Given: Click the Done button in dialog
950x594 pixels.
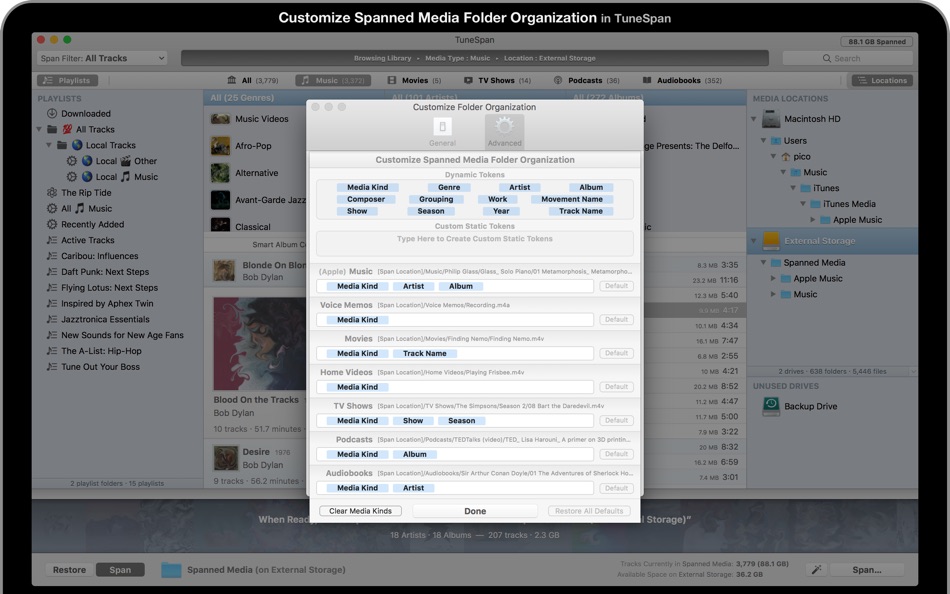Looking at the screenshot, I should coord(475,511).
